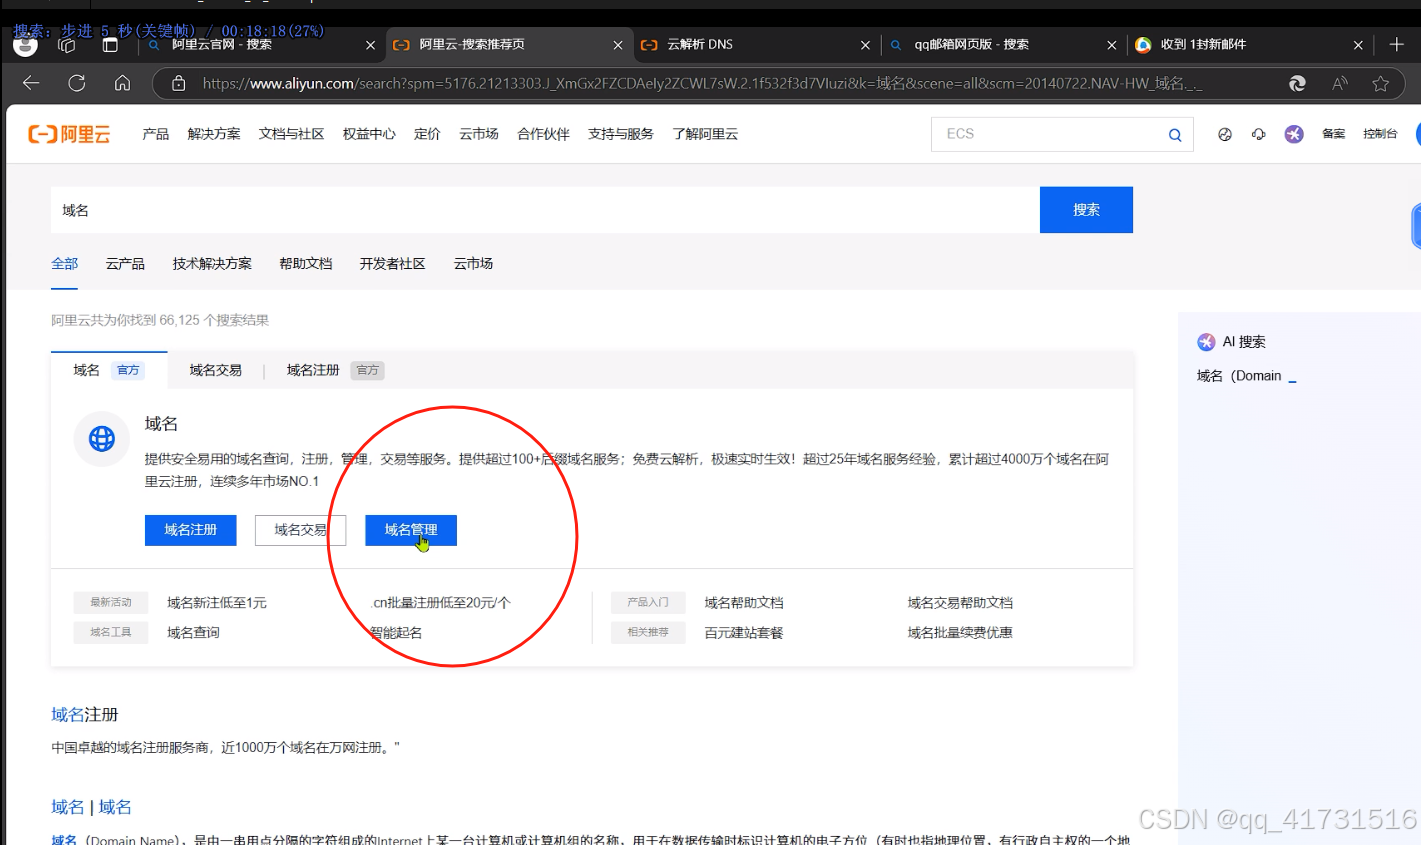
Task: Close the 云解析 DNS tab
Action: [866, 45]
